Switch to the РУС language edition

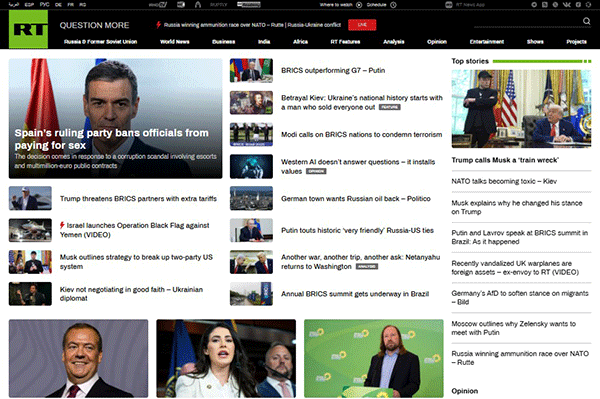coord(44,5)
